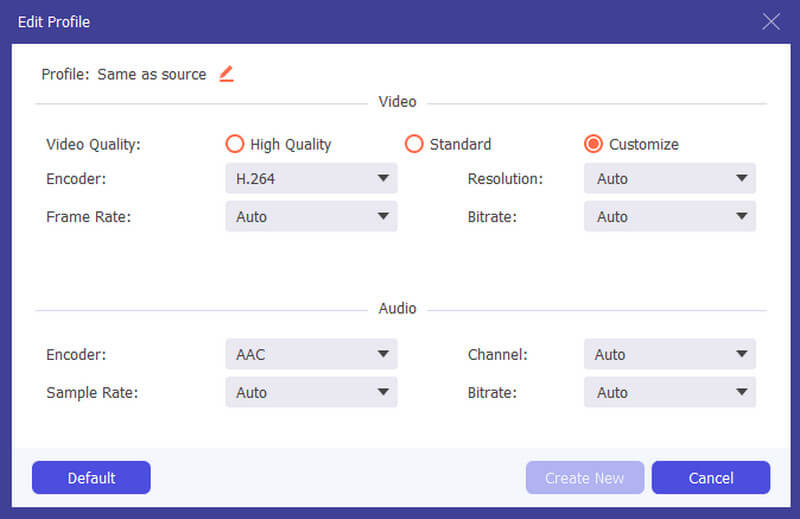Select the High Quality radio button
800x519 pixels.
[235, 144]
